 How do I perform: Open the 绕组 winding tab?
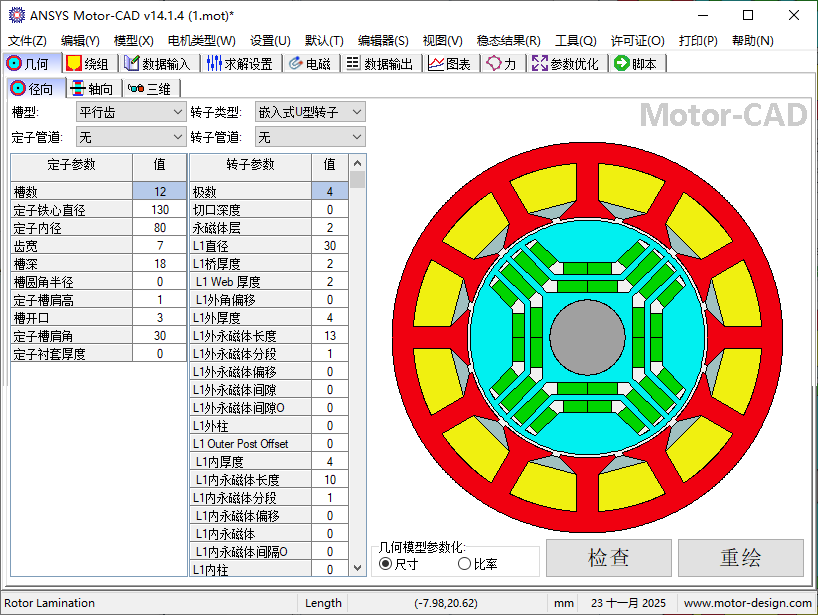tap(88, 64)
